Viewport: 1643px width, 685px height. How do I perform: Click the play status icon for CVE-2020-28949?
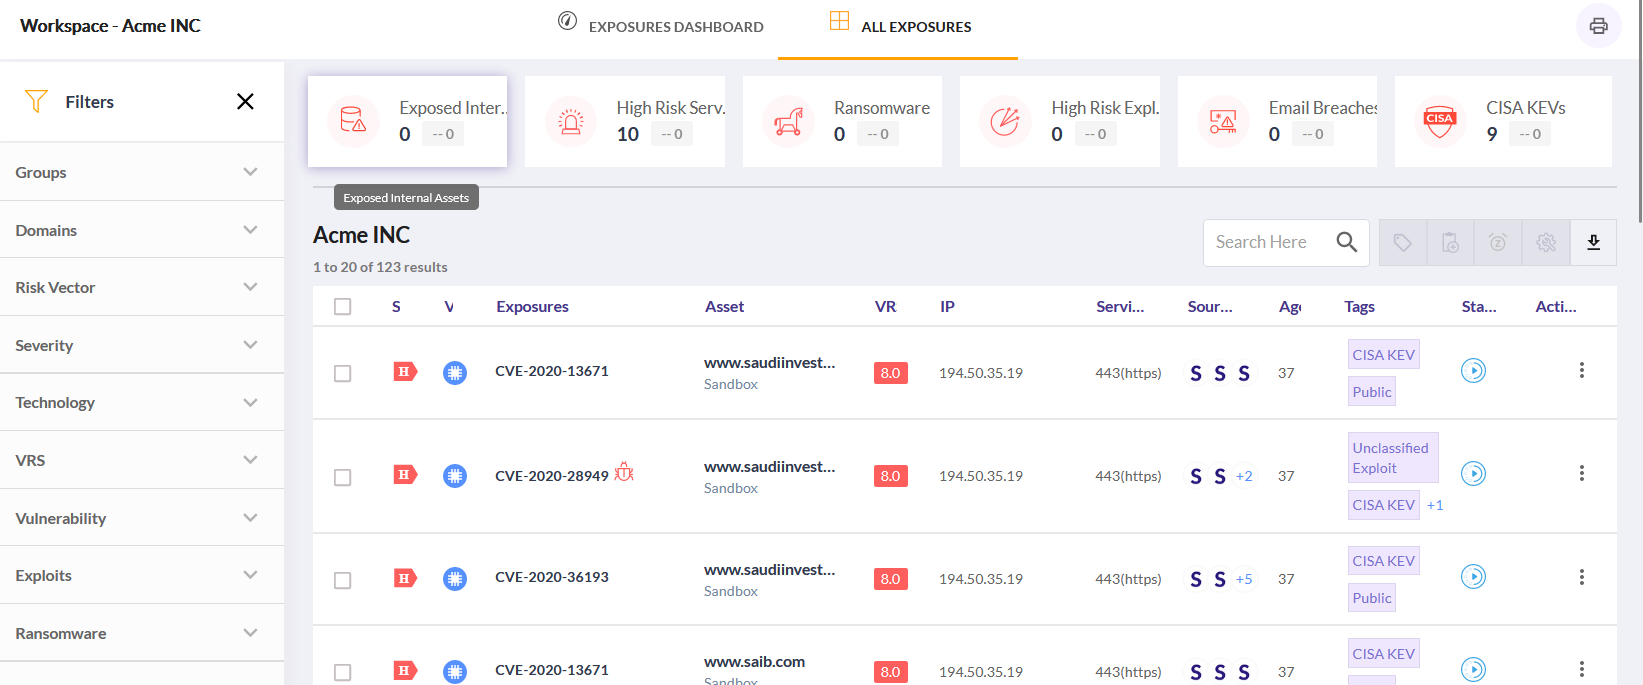pos(1473,473)
